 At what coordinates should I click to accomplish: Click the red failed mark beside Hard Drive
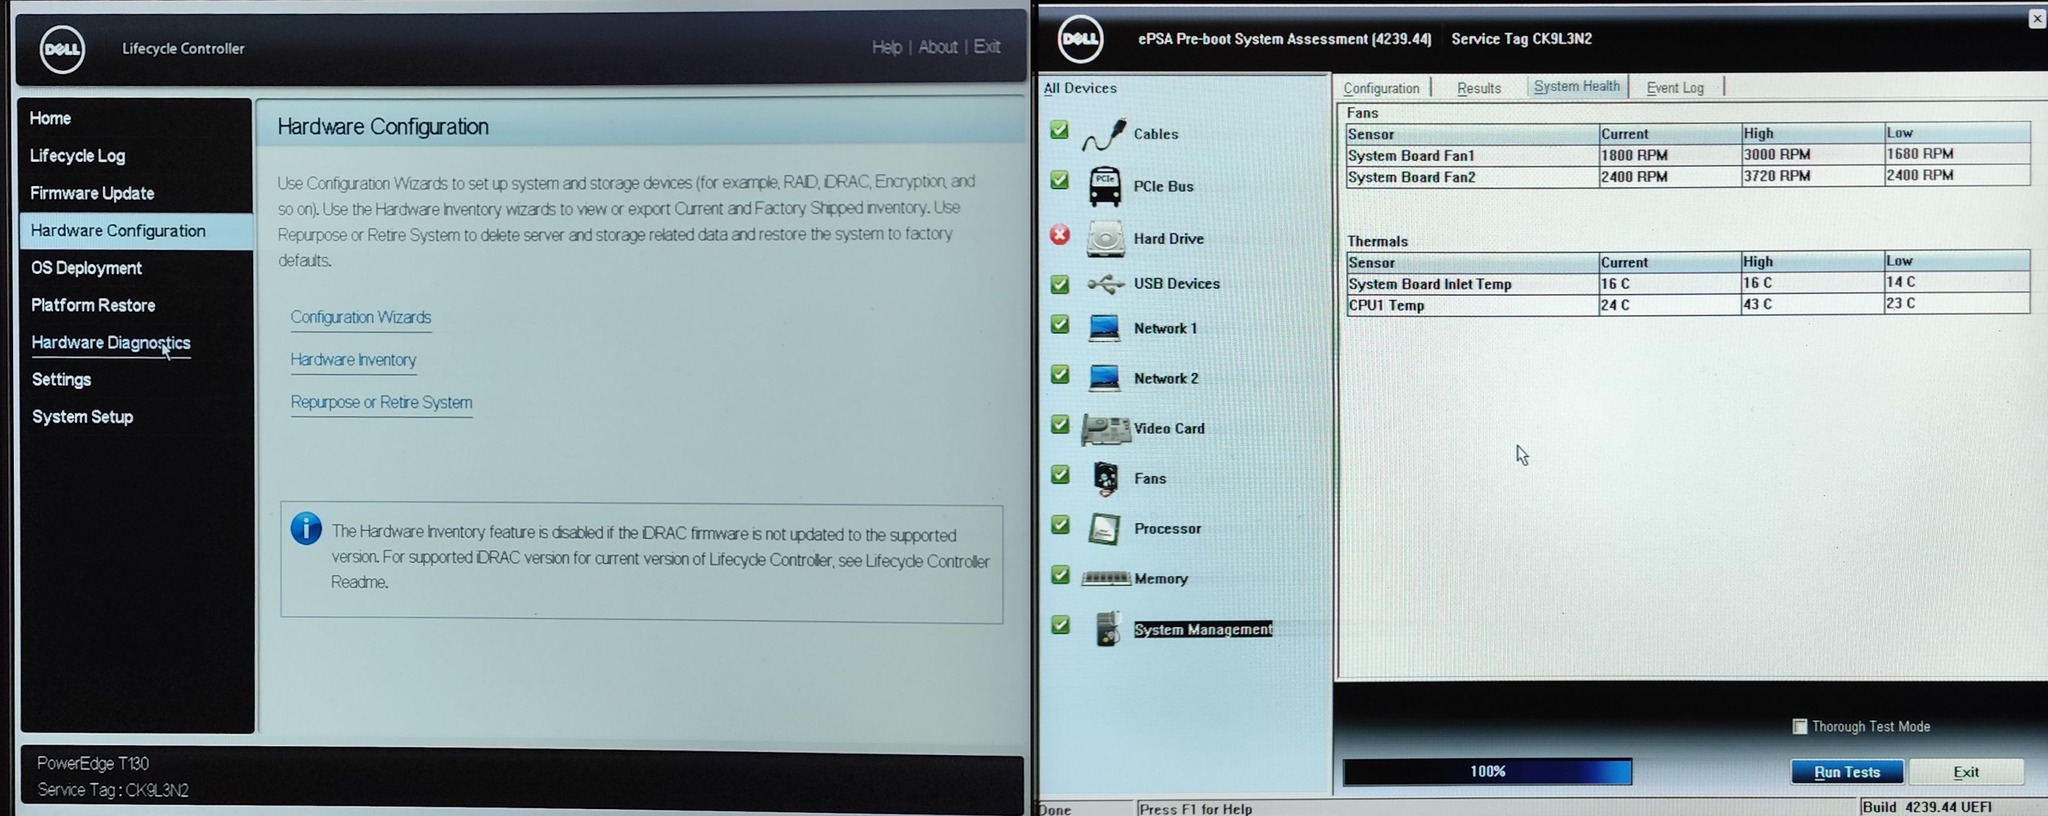1060,235
